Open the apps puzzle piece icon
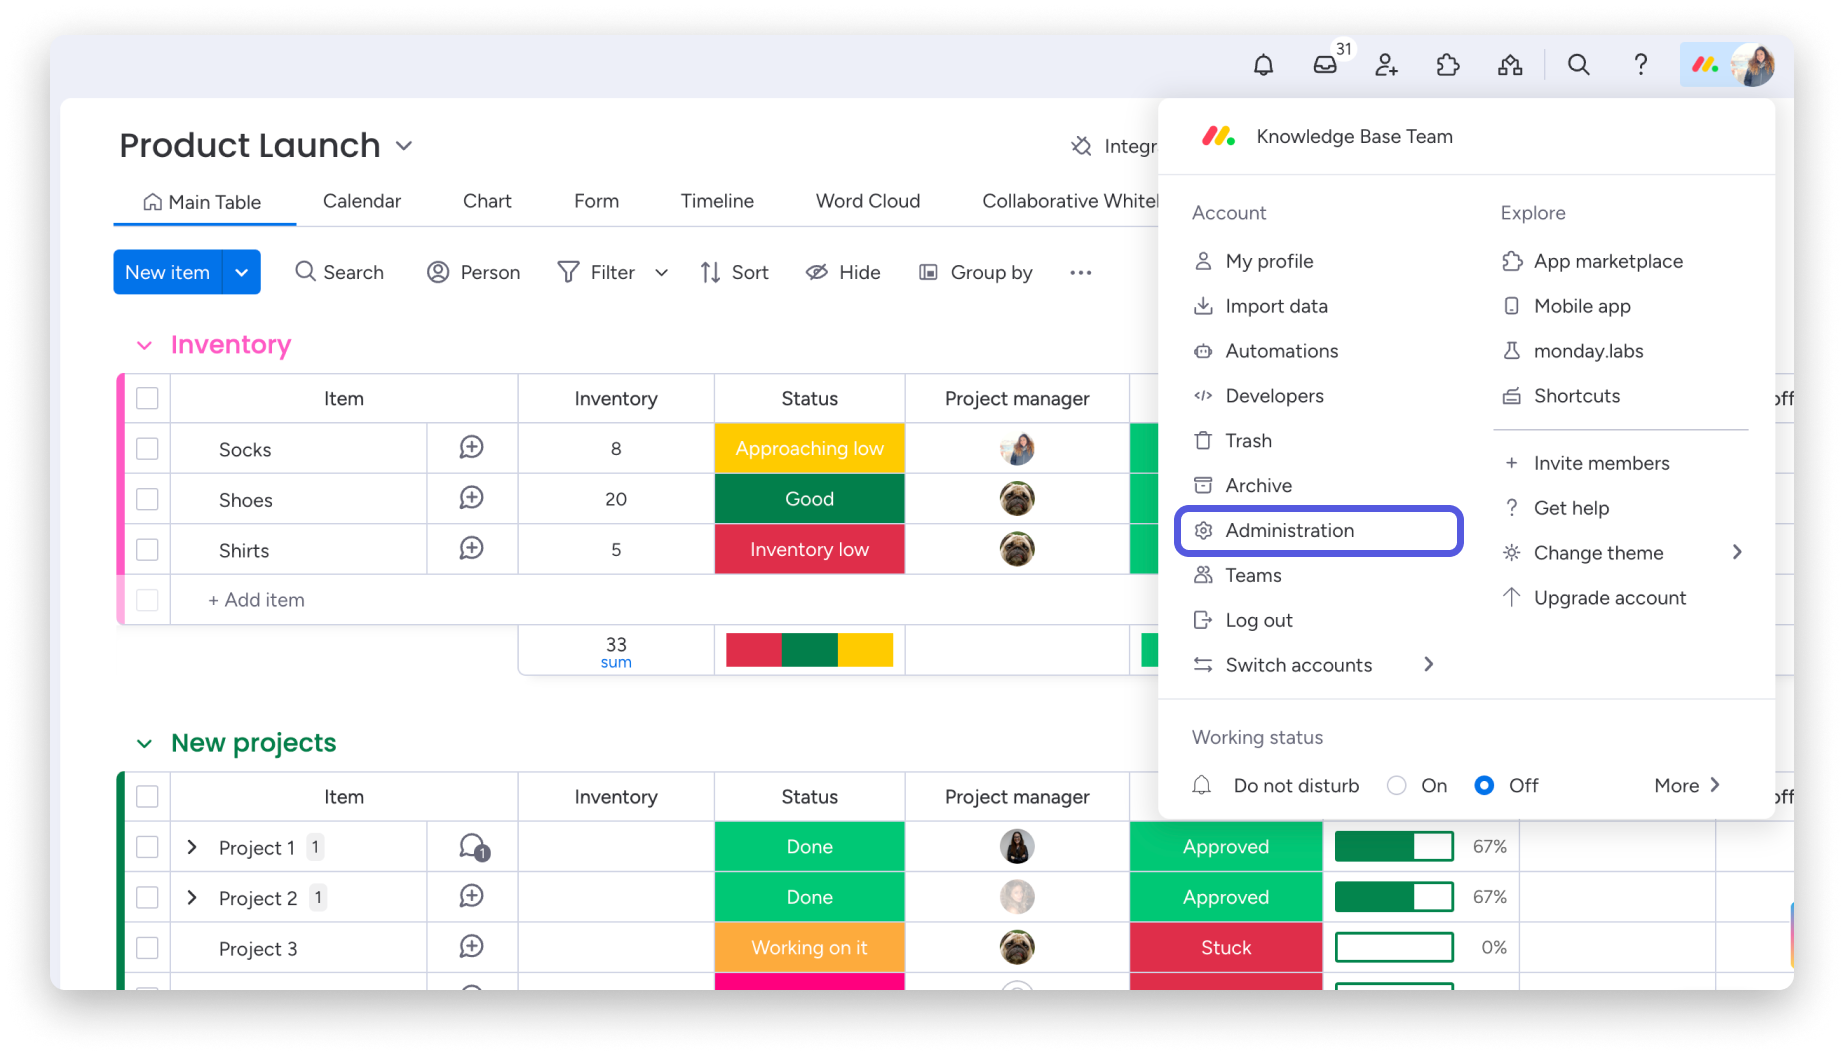1844x1053 pixels. [x=1448, y=65]
